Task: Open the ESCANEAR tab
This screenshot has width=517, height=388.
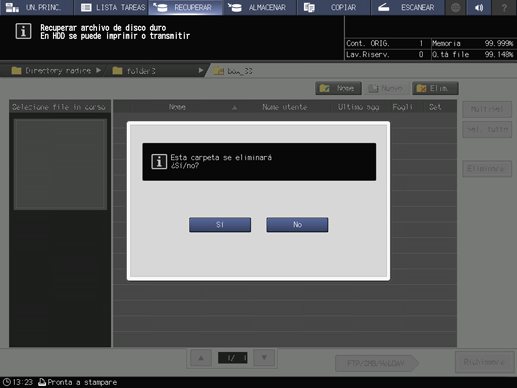Action: [x=408, y=7]
